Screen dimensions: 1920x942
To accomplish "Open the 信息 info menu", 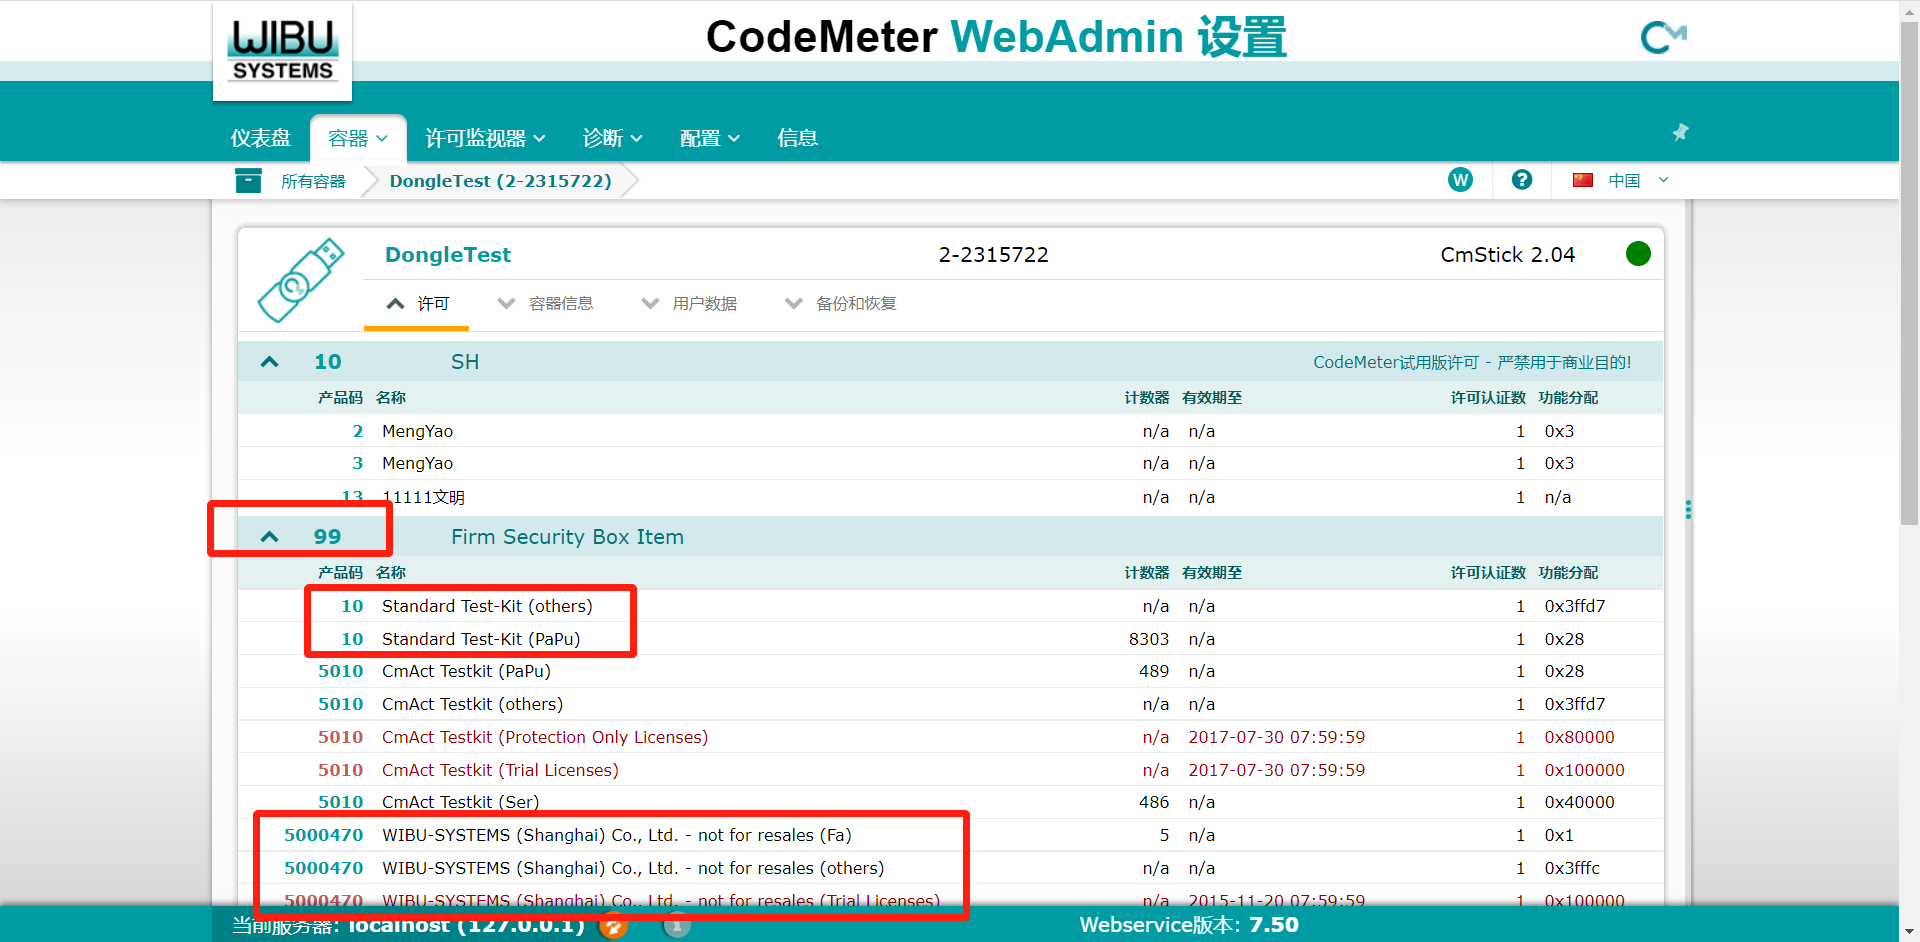I will tap(797, 138).
